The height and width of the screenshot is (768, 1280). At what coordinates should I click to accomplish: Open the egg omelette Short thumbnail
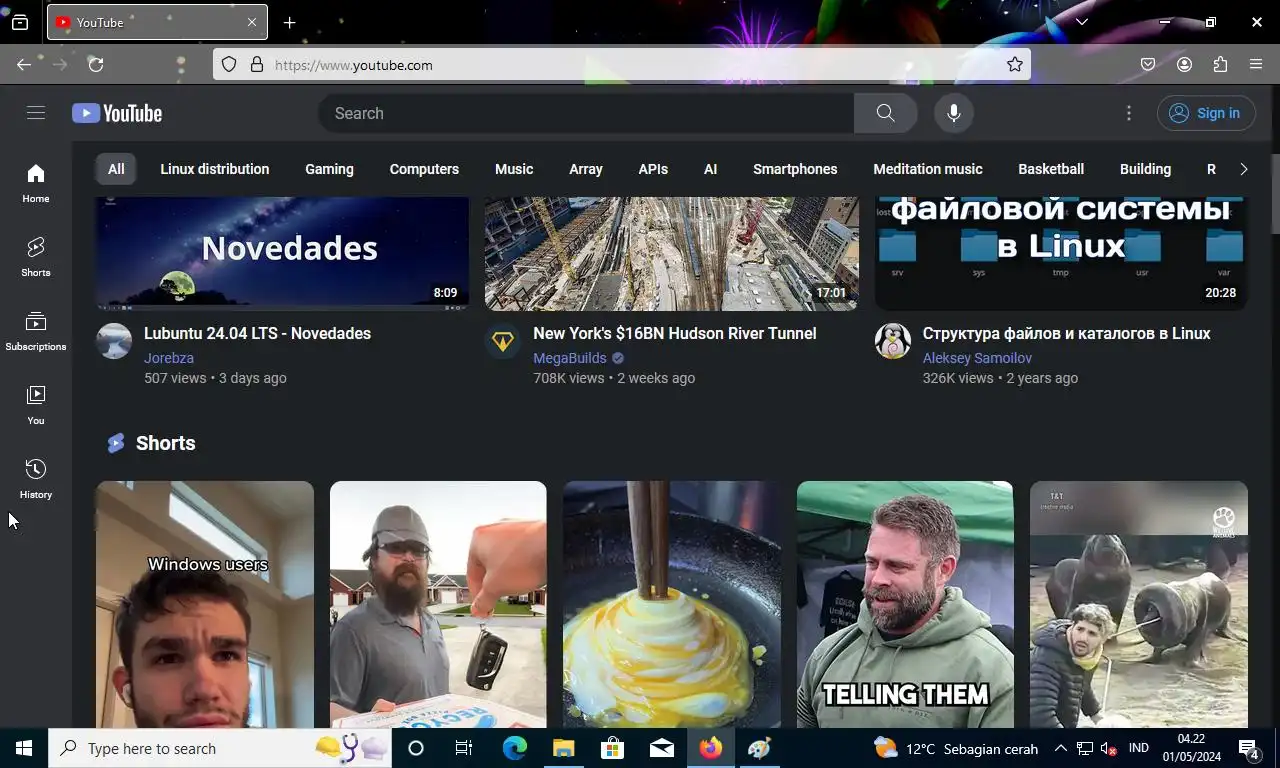pos(672,604)
